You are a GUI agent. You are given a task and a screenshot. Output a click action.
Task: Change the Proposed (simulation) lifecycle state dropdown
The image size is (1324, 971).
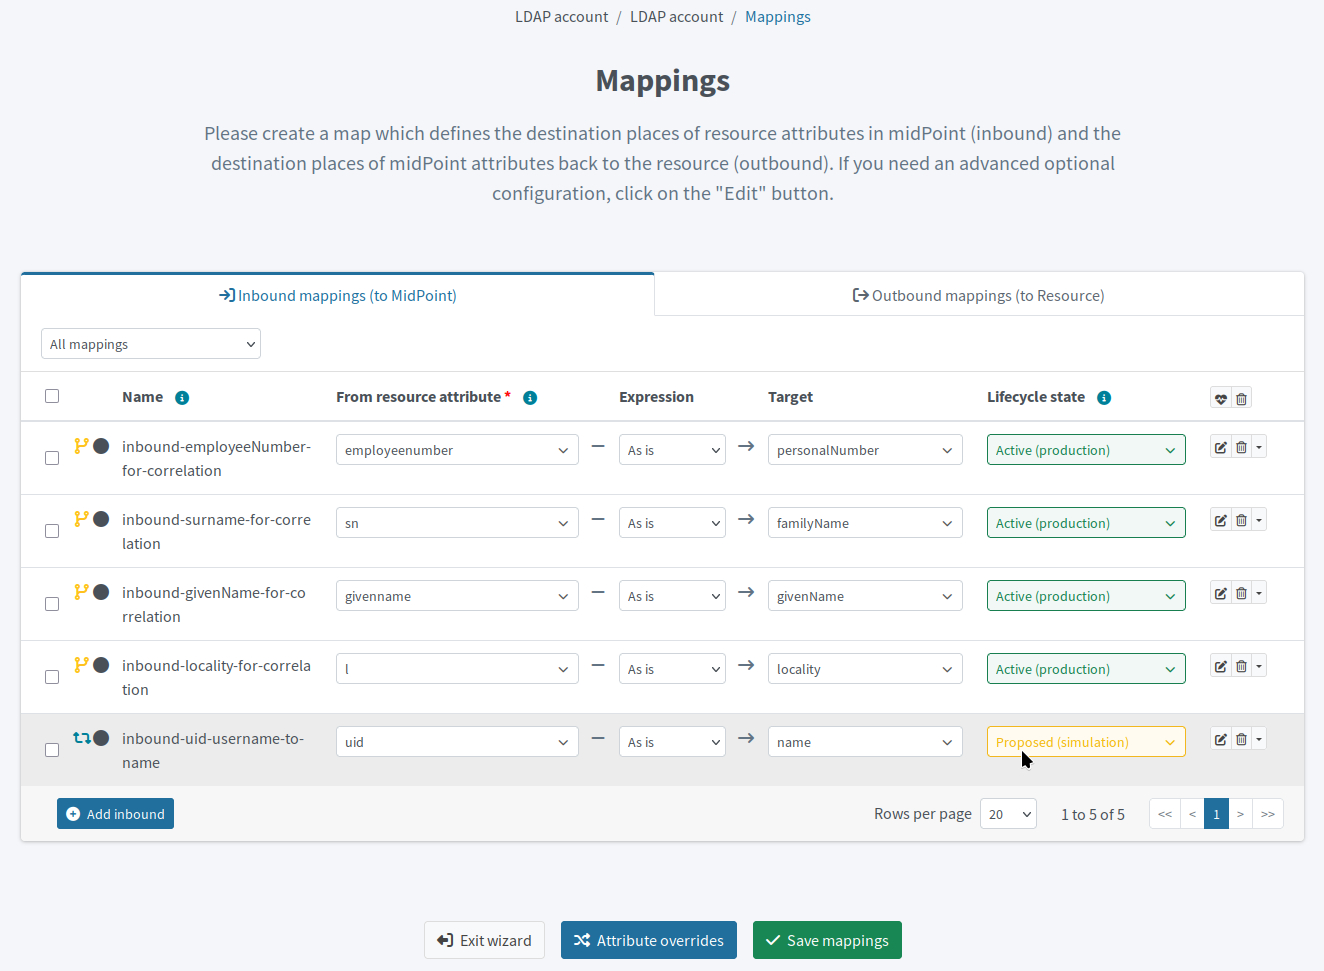point(1086,741)
